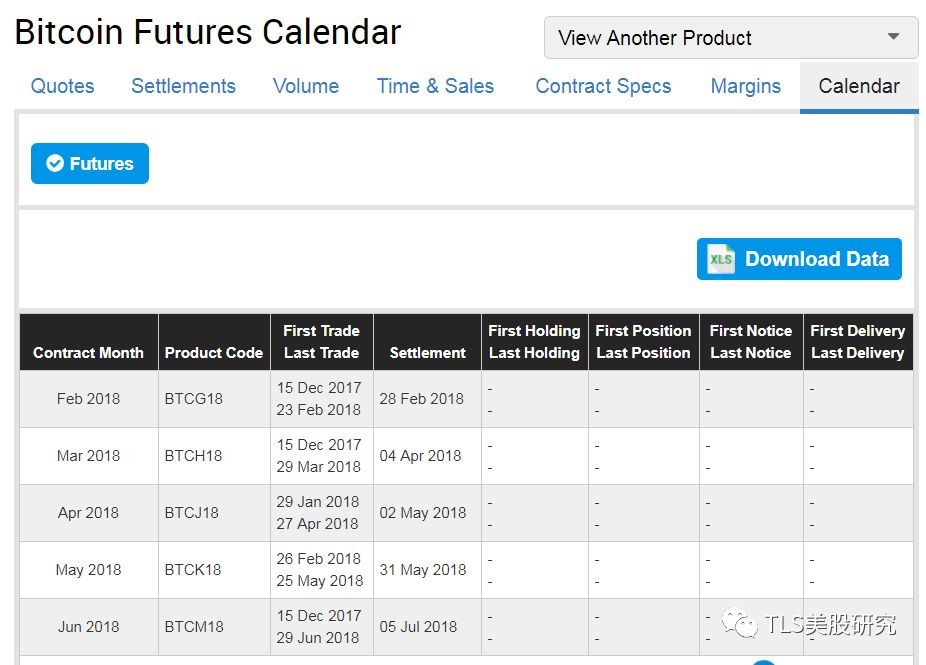Toggle the Futures filter button

point(90,164)
